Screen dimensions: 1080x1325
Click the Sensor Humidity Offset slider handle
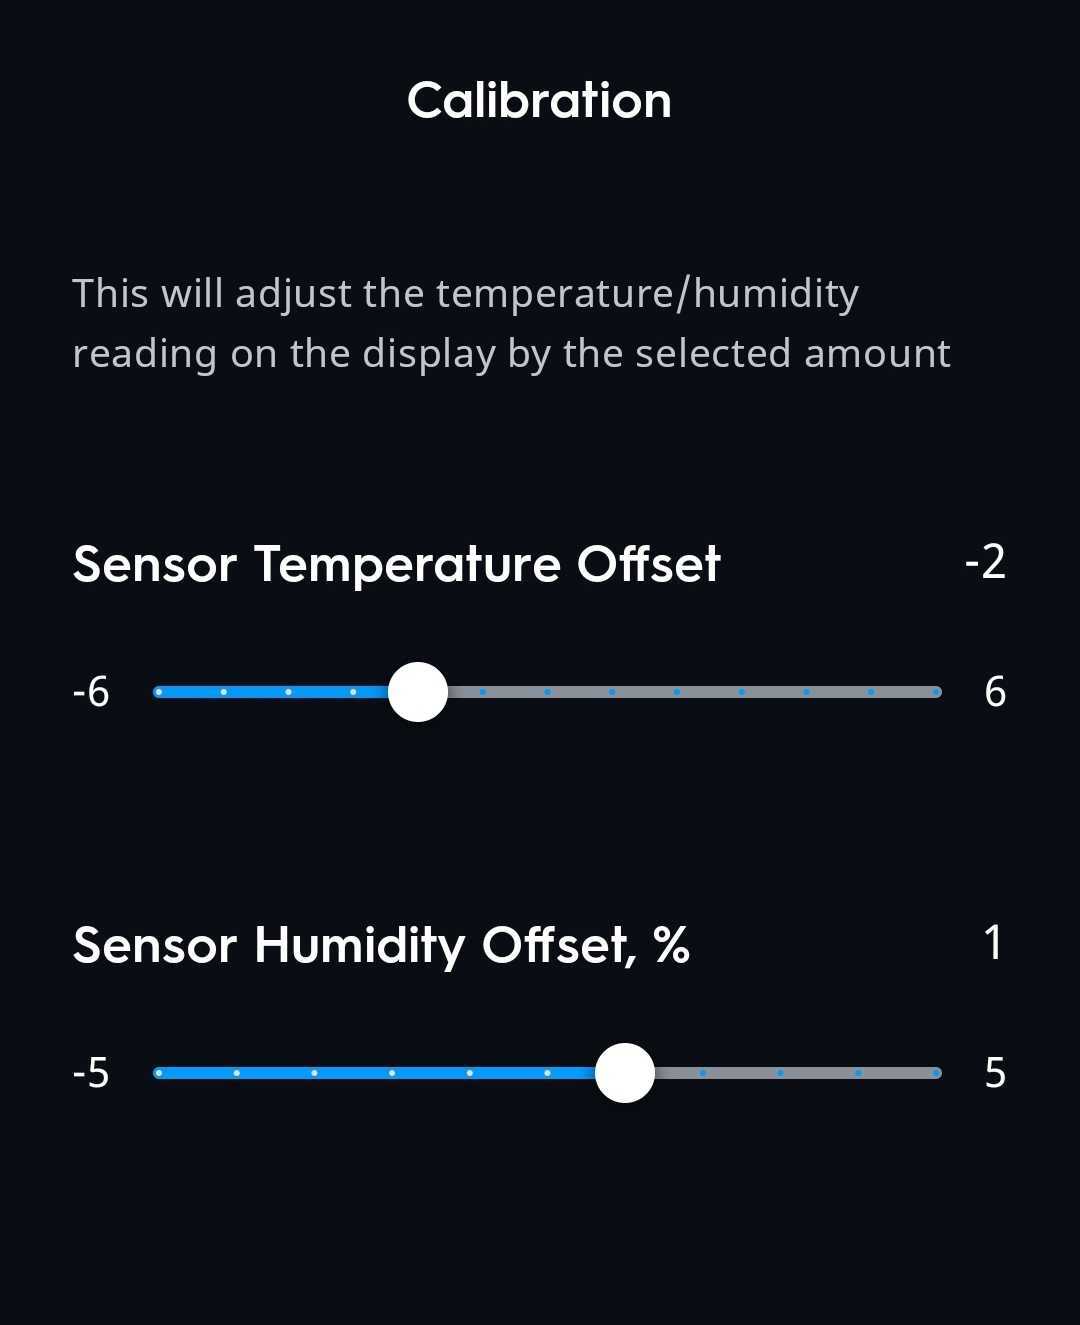[625, 1073]
